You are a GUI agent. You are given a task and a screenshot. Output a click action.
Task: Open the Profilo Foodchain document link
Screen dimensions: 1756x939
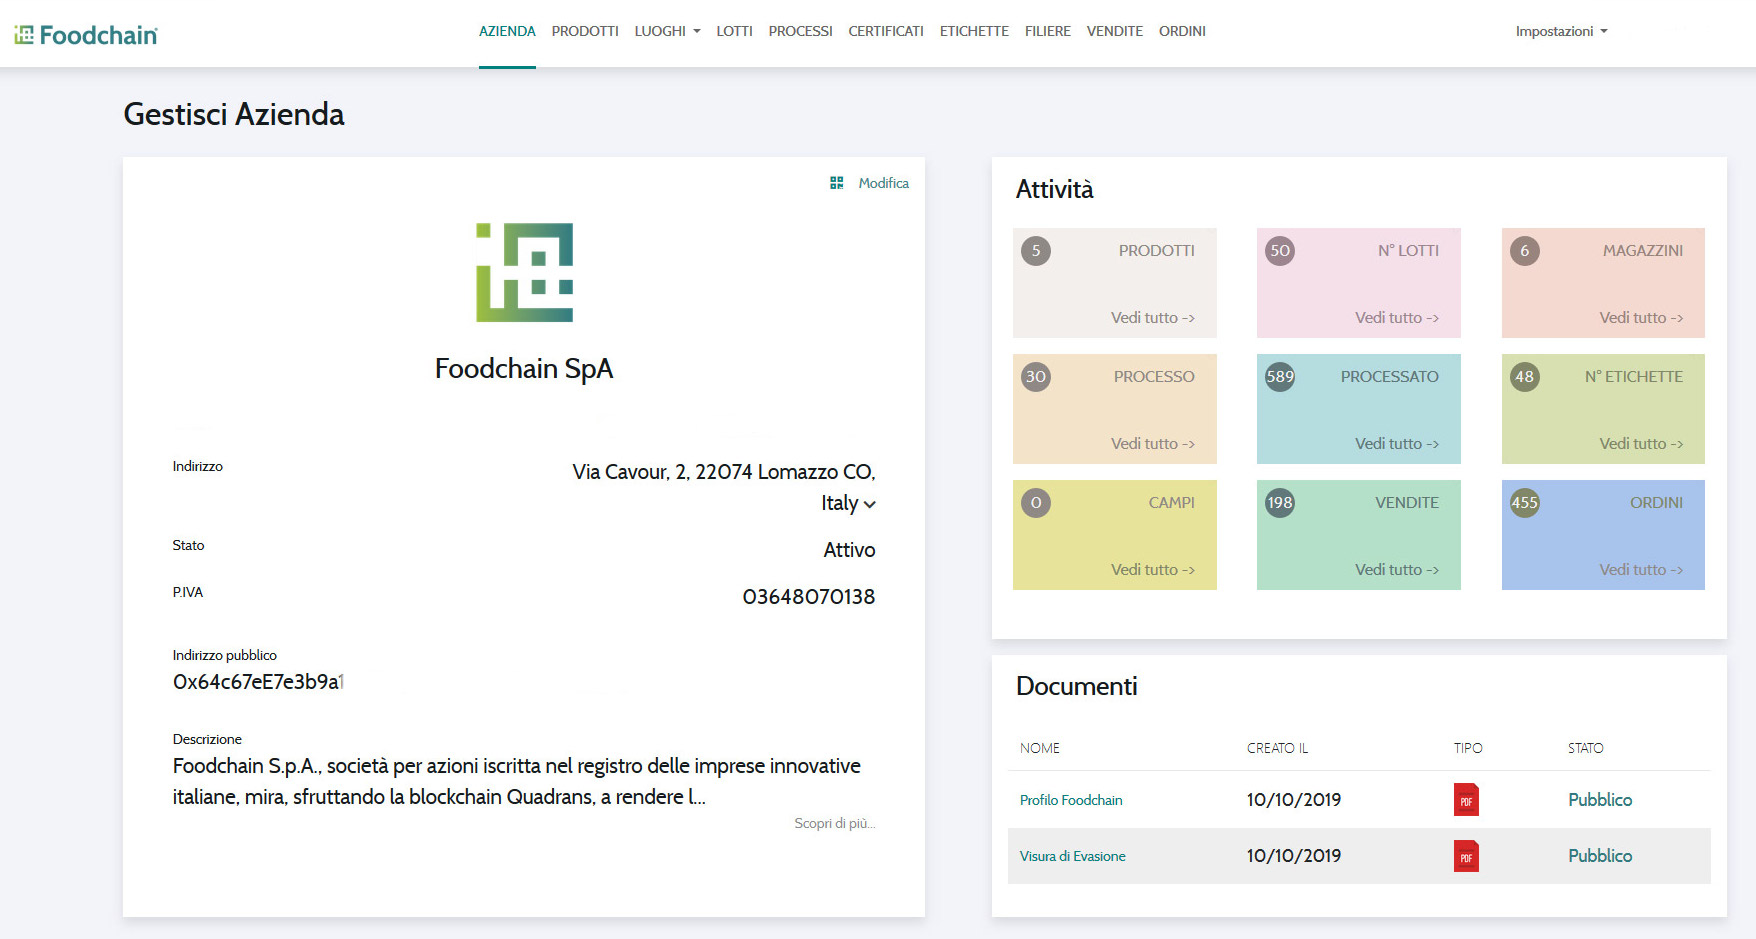[x=1071, y=800]
